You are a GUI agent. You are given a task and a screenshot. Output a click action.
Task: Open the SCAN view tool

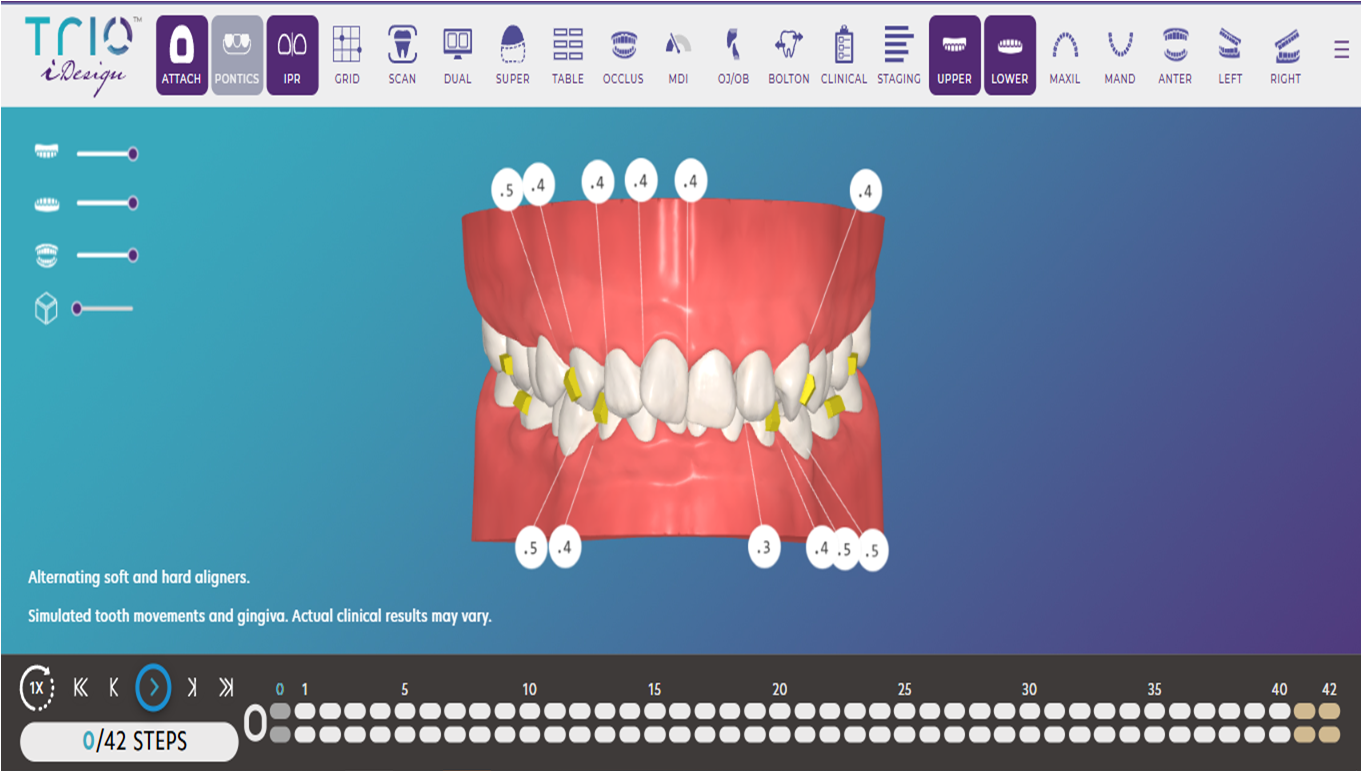402,56
